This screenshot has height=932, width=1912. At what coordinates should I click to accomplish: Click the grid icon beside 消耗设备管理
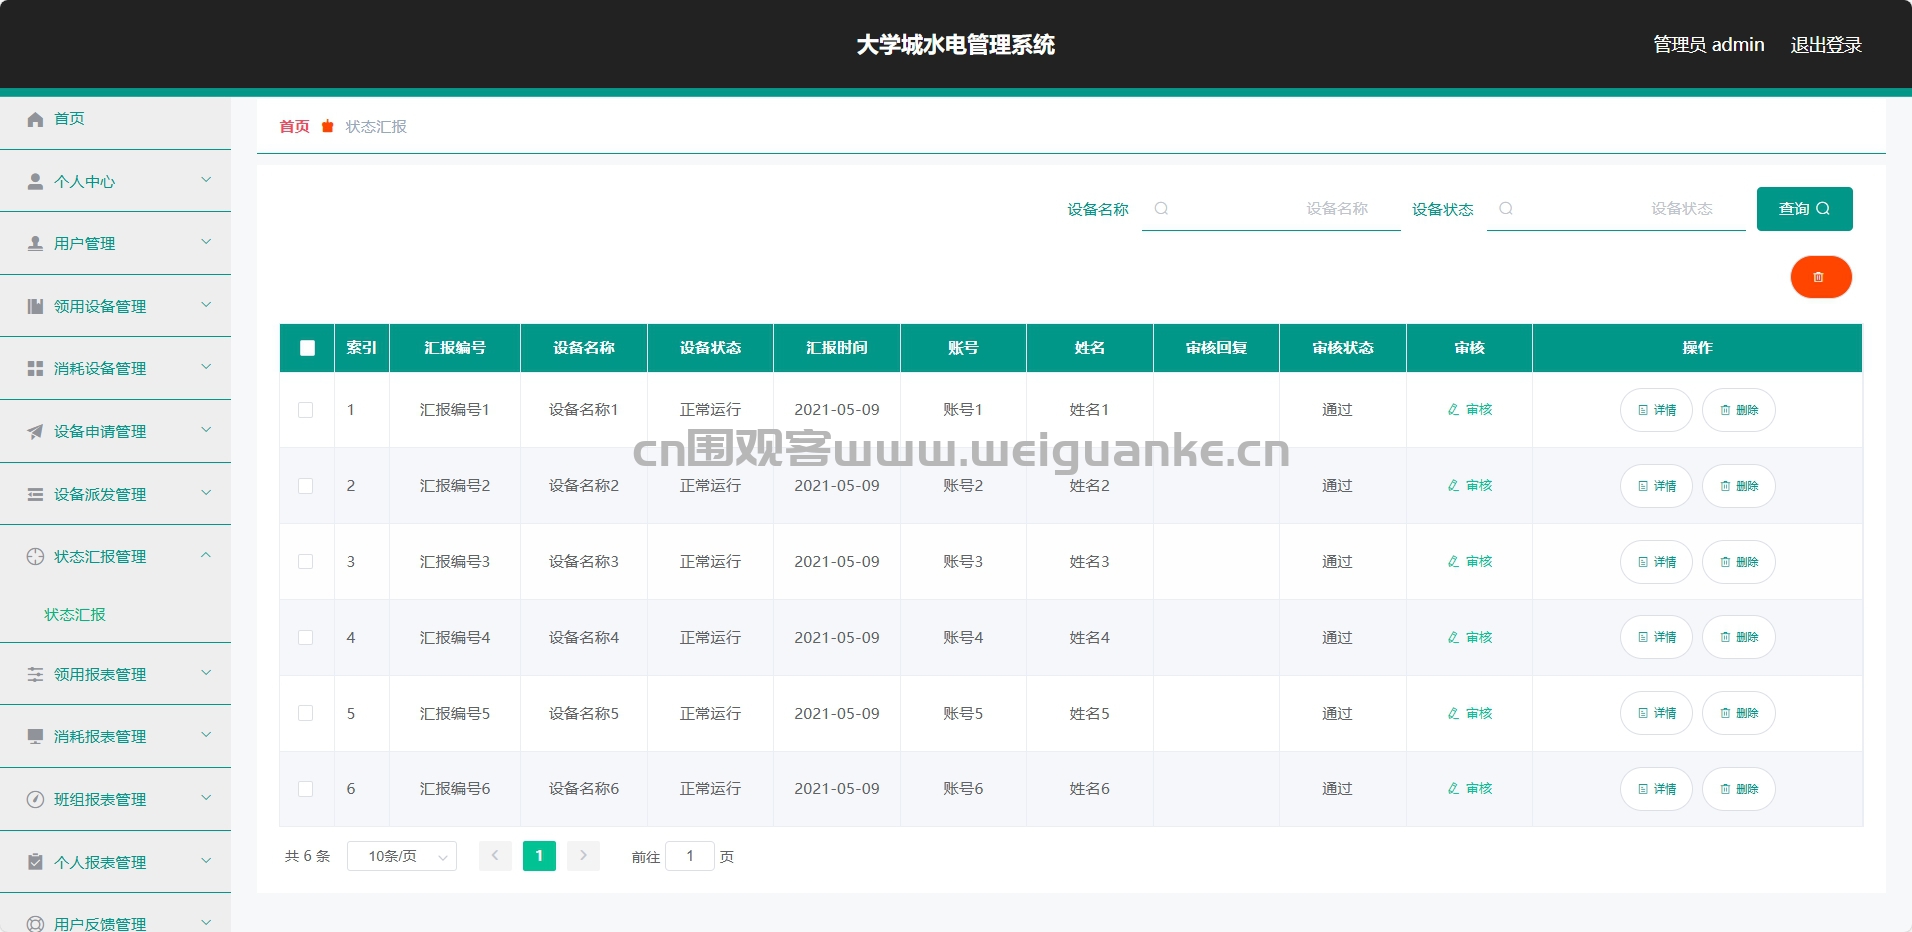coord(35,368)
